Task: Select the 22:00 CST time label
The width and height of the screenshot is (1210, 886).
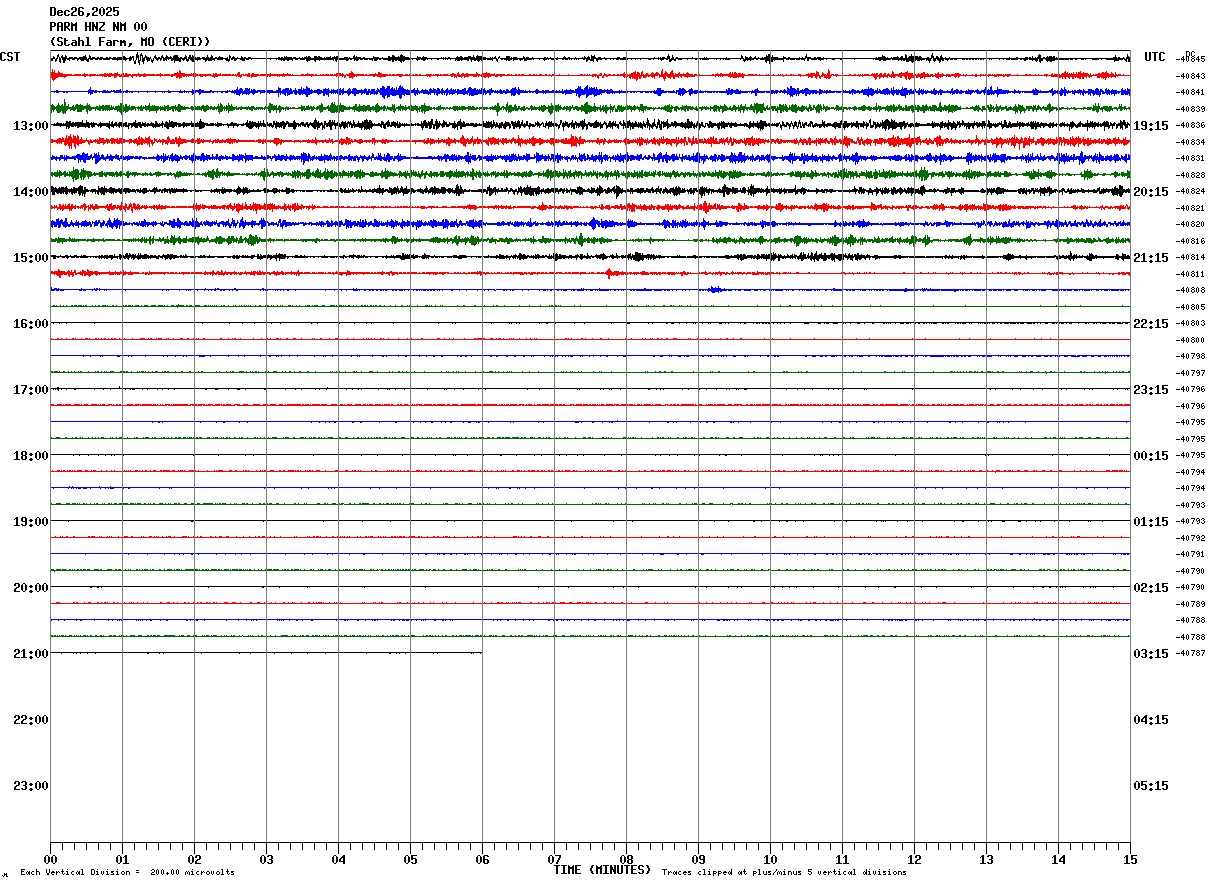Action: pyautogui.click(x=30, y=720)
